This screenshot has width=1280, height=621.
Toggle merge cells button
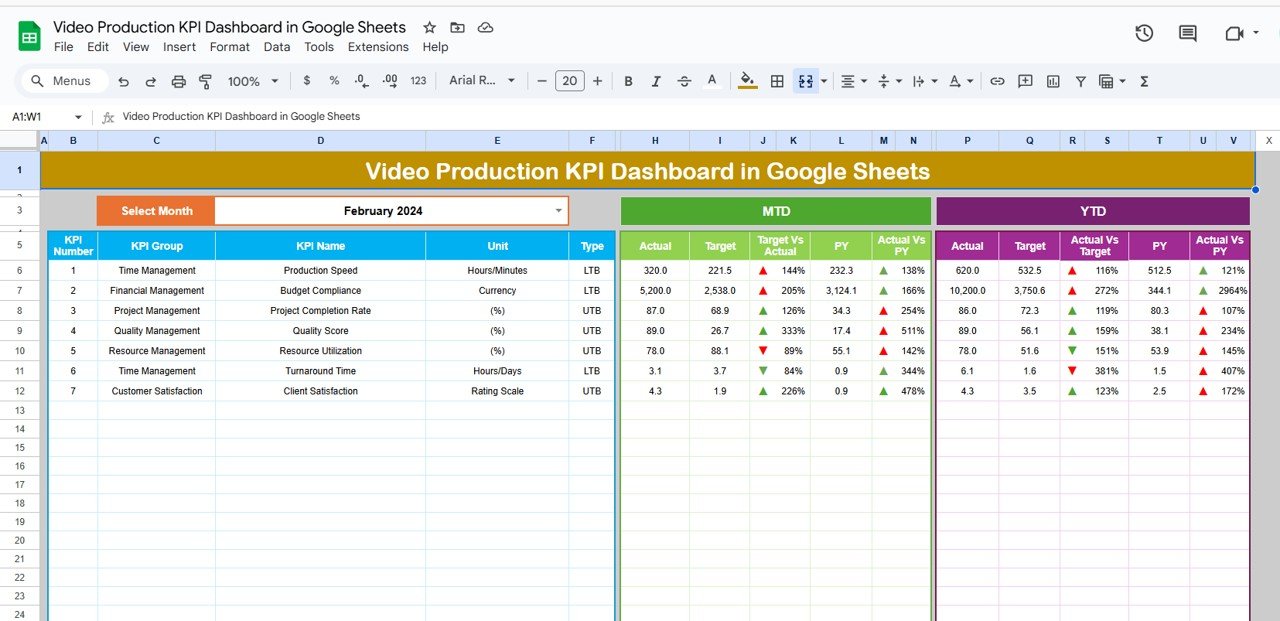[x=805, y=81]
